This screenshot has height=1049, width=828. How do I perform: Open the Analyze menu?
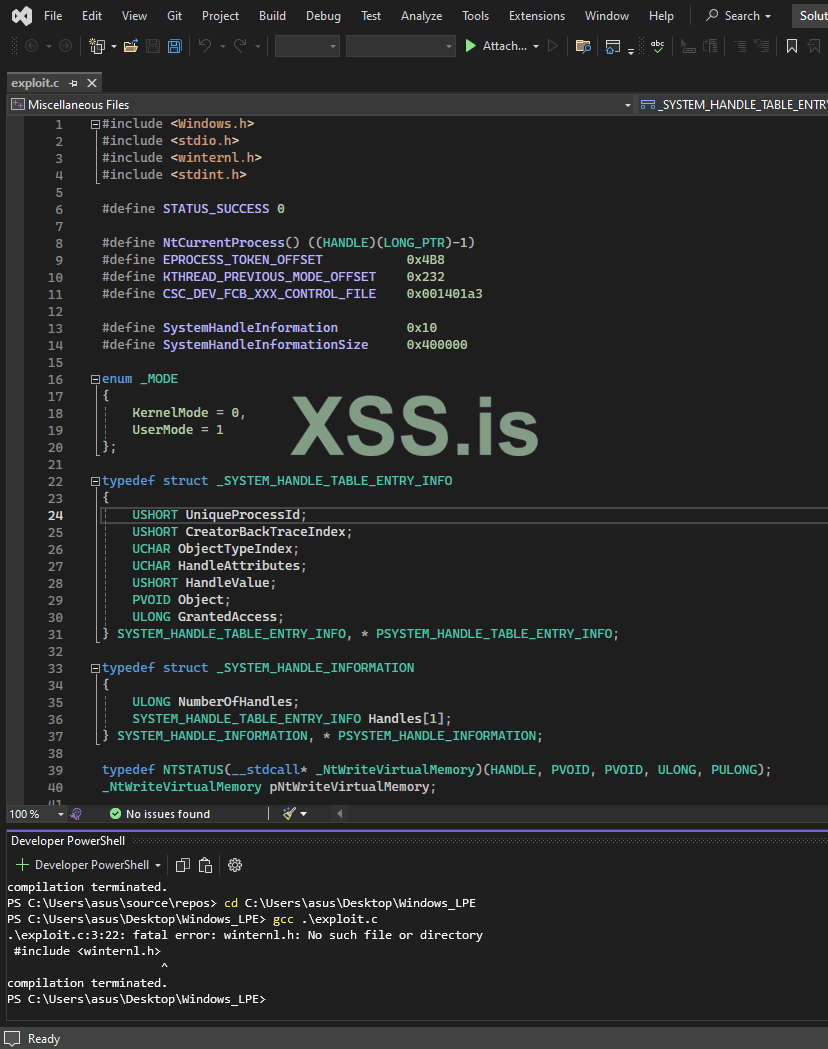click(421, 16)
